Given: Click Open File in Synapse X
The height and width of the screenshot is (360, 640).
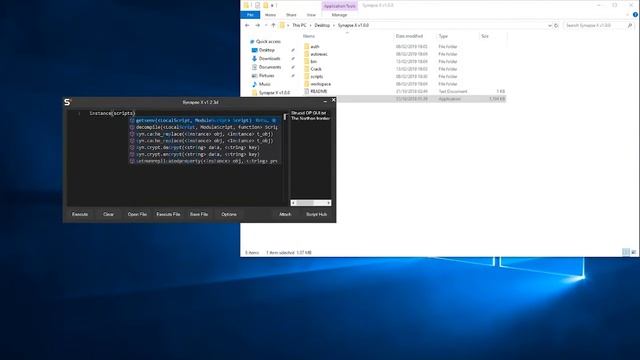Looking at the screenshot, I should click(x=137, y=214).
